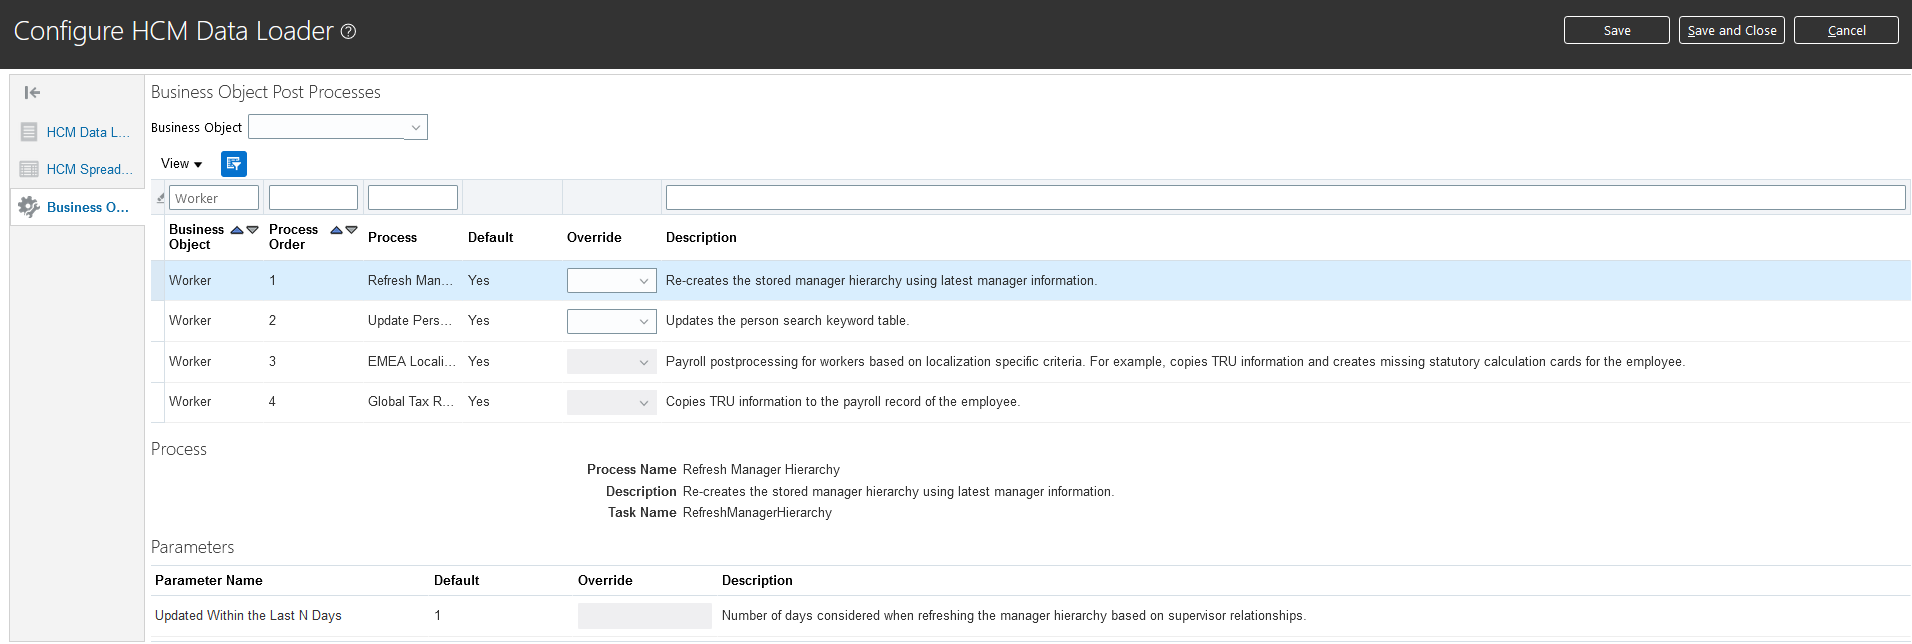Click the Process Order filter field
This screenshot has width=1912, height=644.
[x=313, y=198]
